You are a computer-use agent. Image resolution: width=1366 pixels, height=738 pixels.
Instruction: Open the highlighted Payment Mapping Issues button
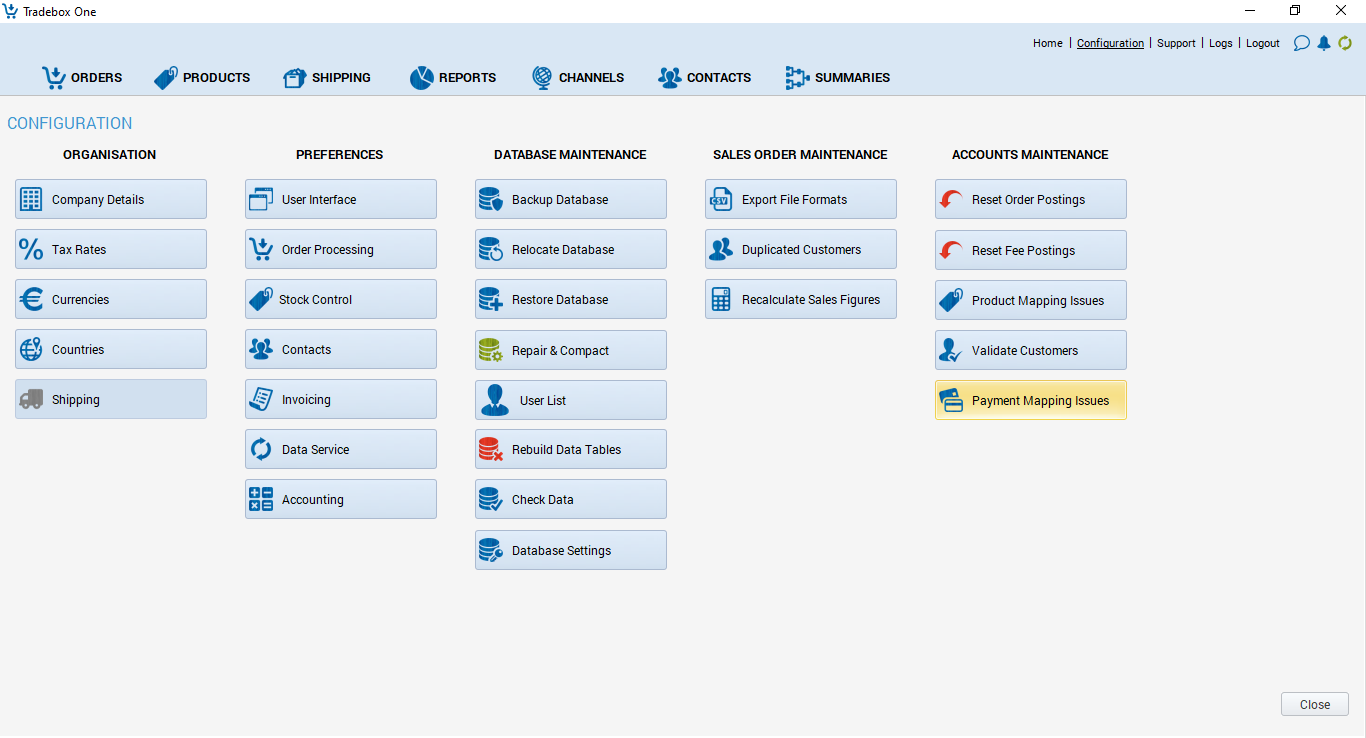(x=1031, y=400)
